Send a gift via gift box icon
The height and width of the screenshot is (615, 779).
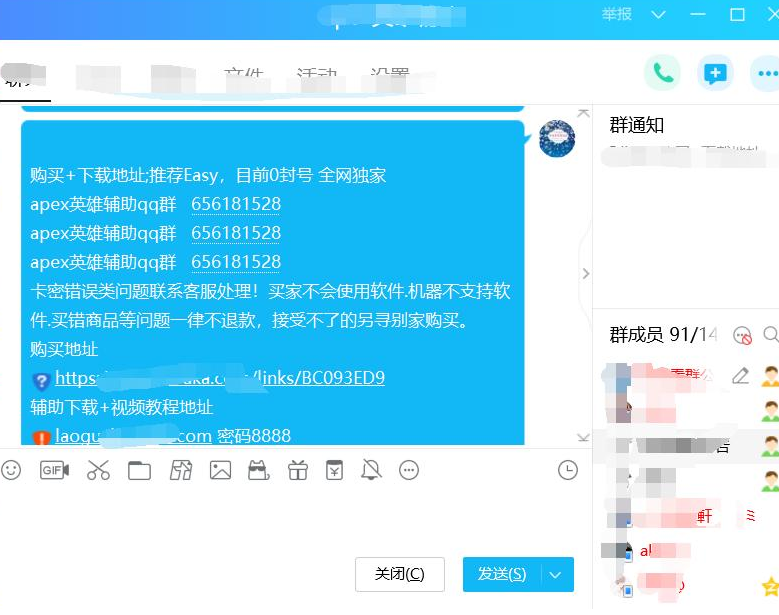(x=298, y=470)
